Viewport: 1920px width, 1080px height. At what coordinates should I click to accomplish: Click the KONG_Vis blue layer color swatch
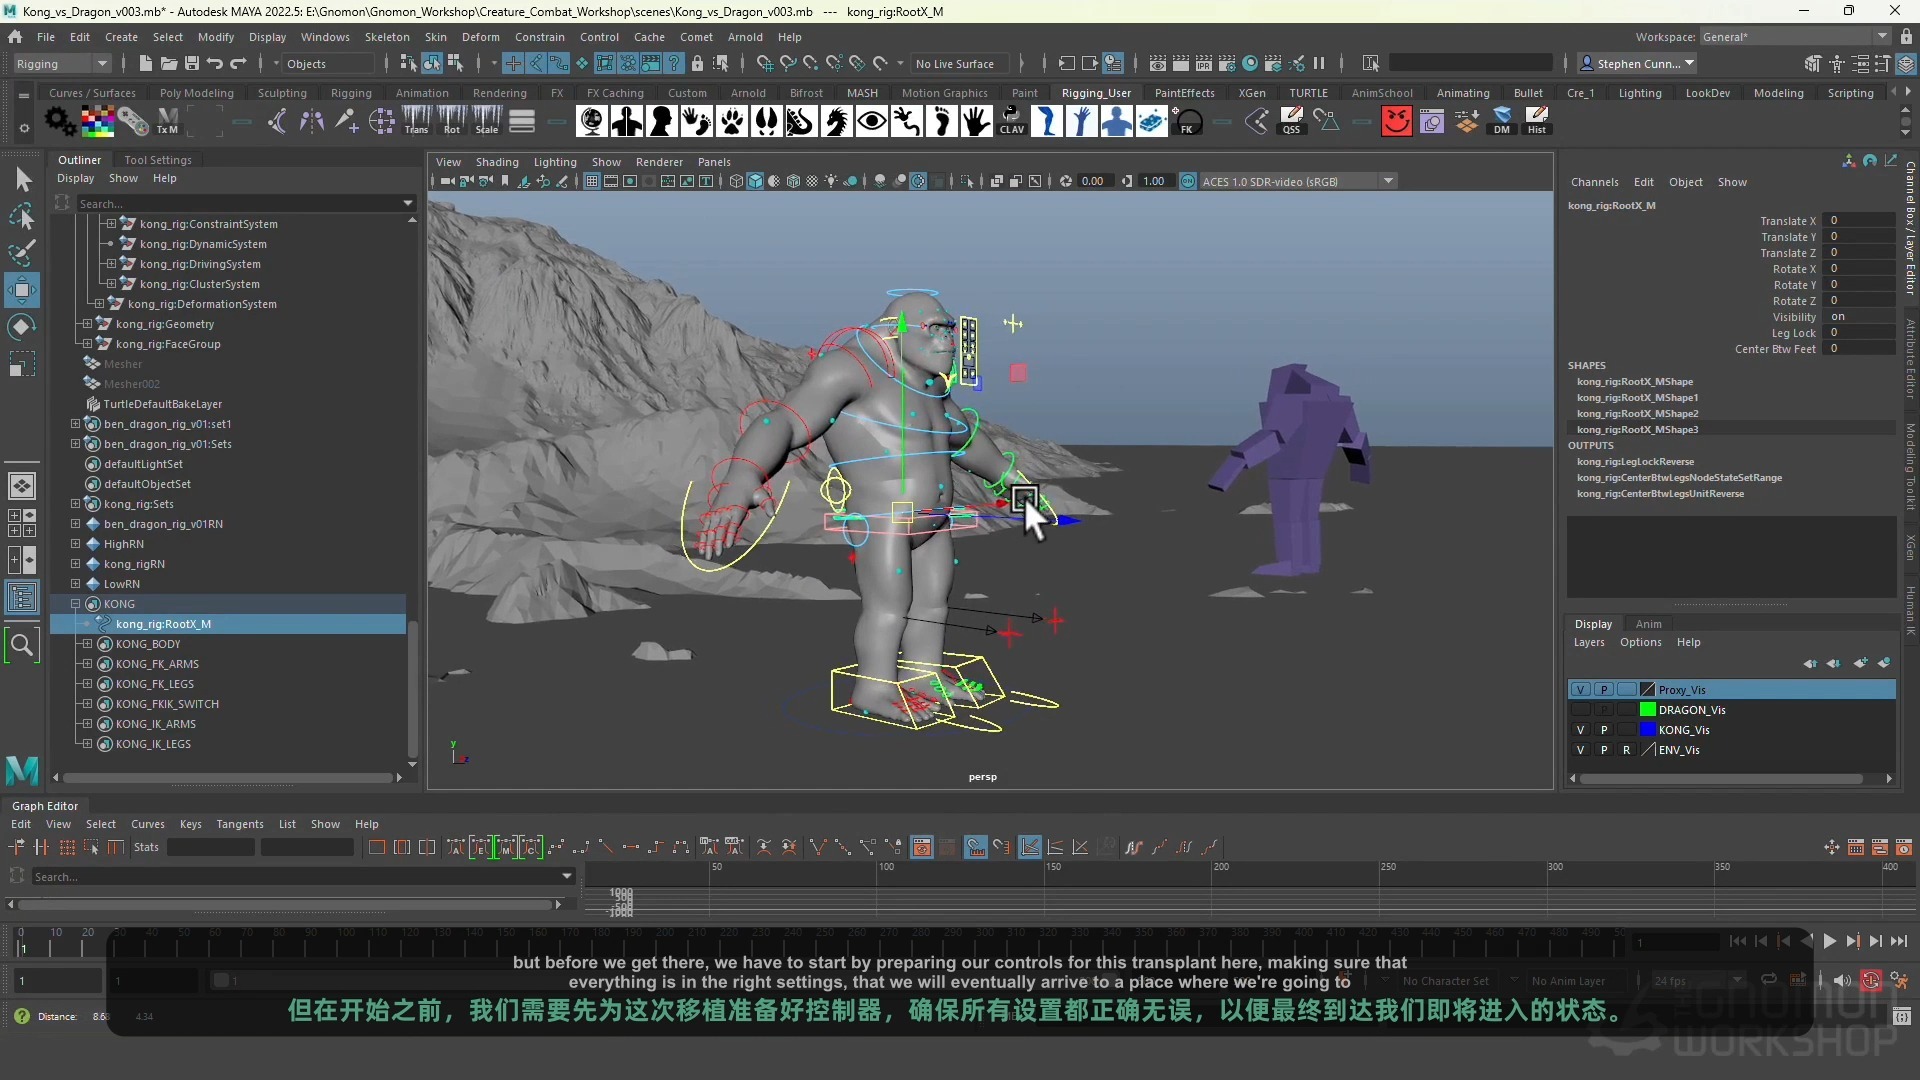coord(1647,730)
